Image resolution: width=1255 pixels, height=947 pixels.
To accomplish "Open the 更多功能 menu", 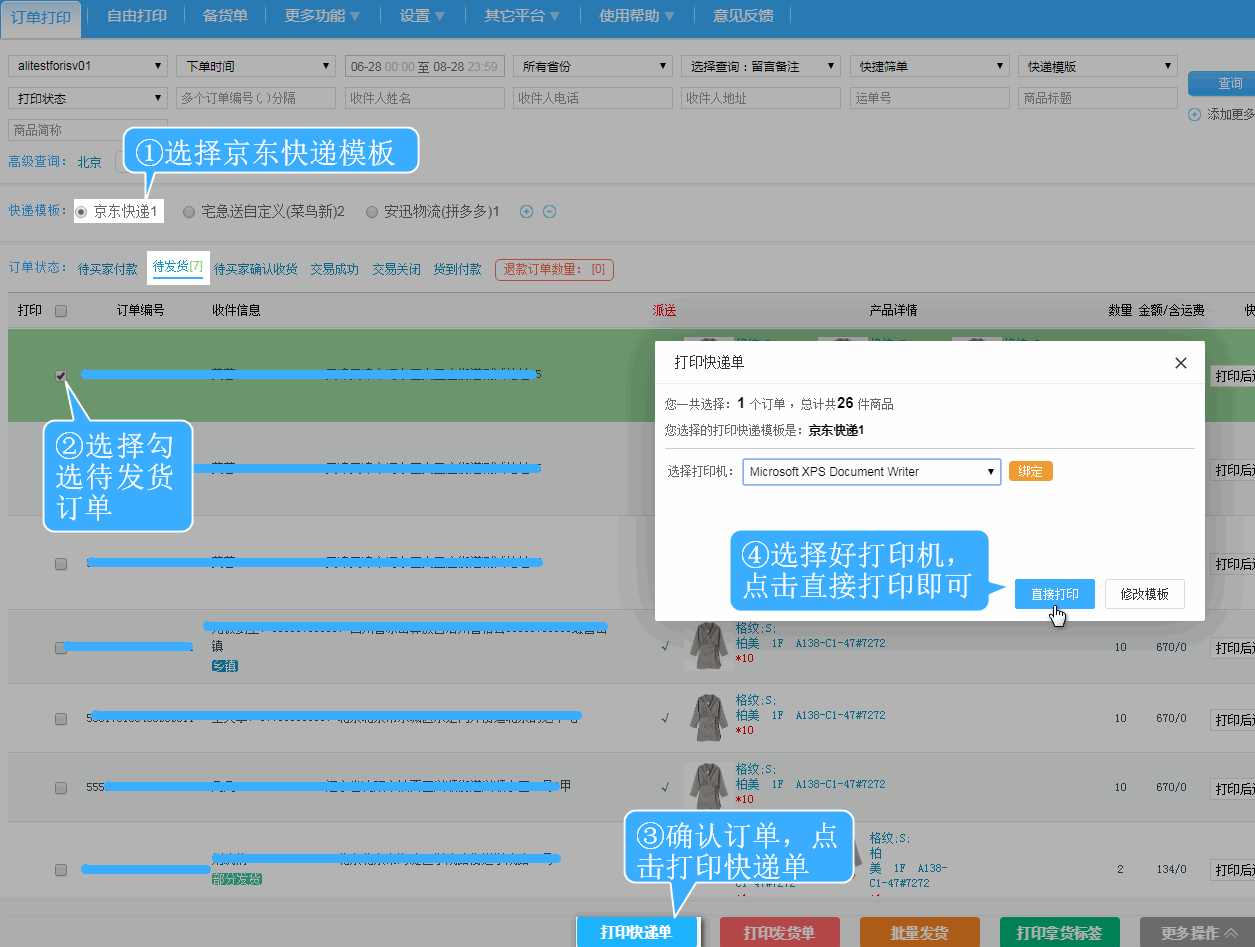I will click(x=322, y=15).
